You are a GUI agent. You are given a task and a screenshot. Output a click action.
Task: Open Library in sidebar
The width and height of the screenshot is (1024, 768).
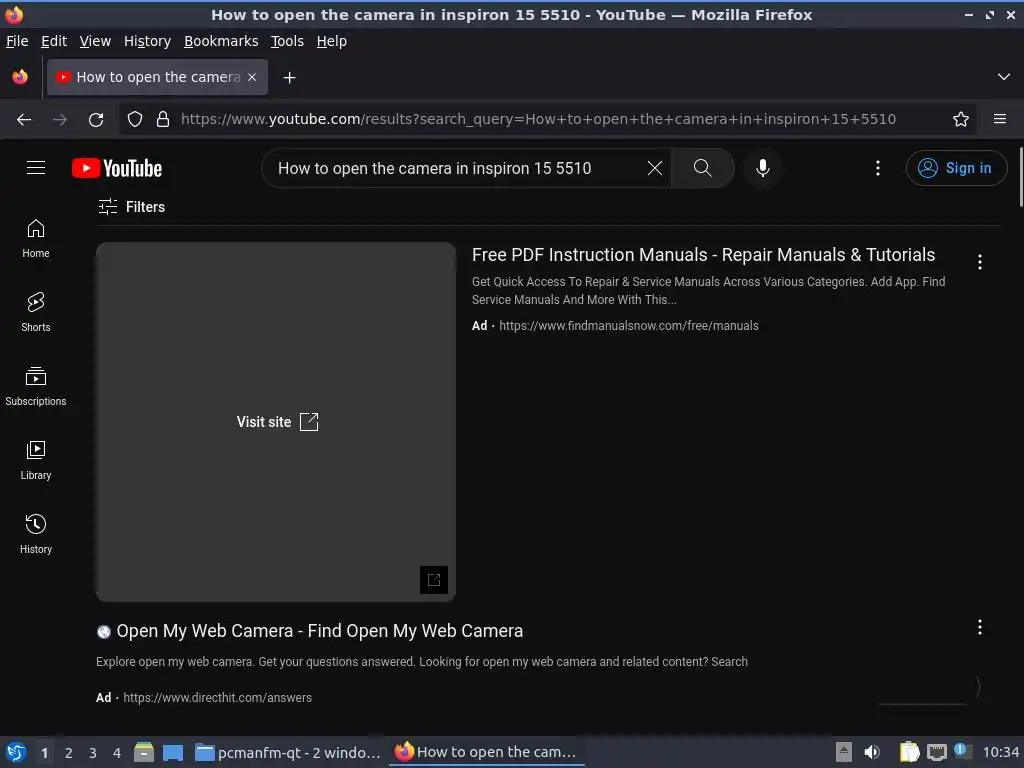click(36, 460)
